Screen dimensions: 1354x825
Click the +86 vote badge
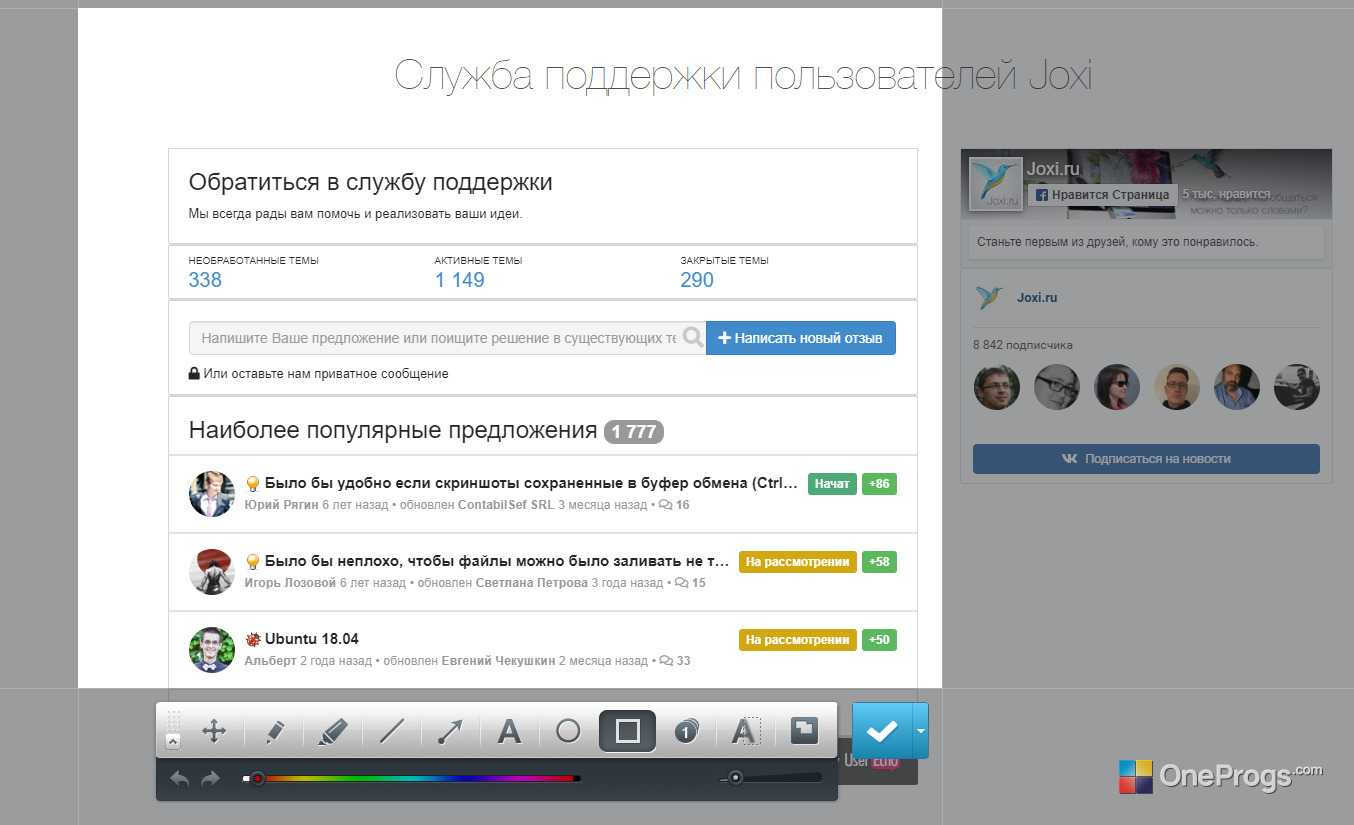click(x=879, y=484)
